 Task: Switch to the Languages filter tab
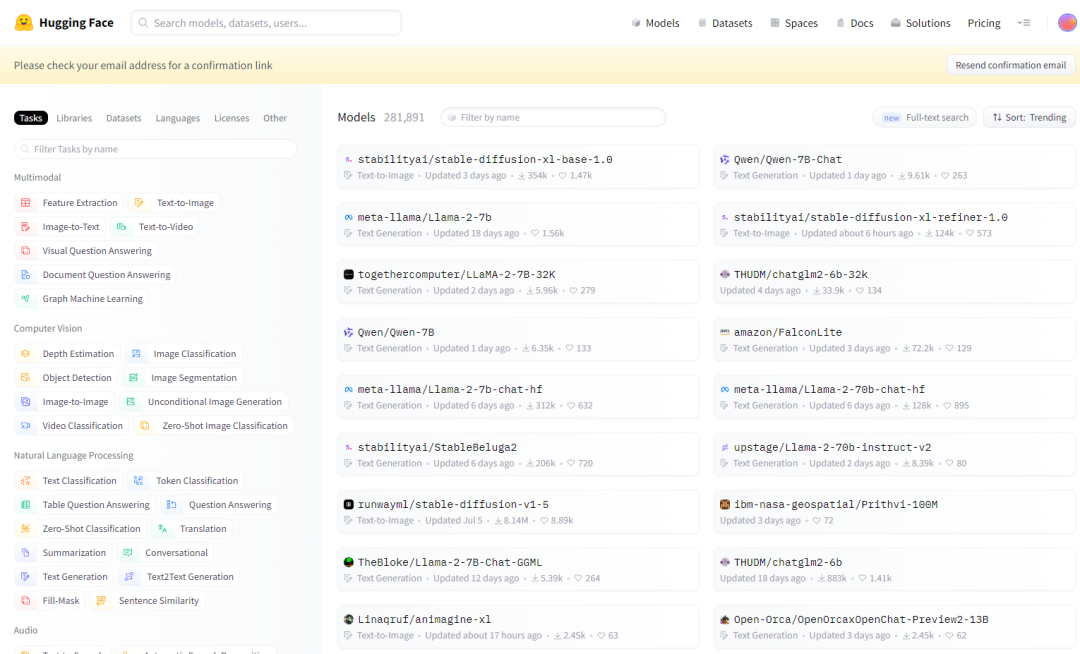point(178,118)
